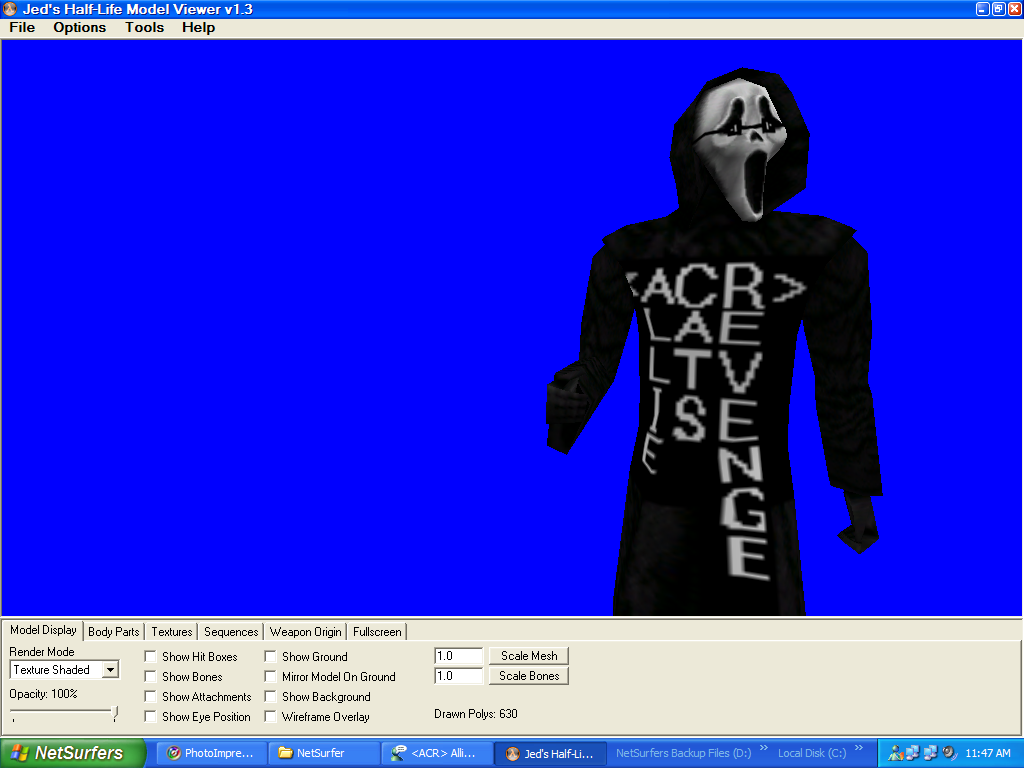
Task: Switch to the Fullscreen tab
Action: point(377,632)
